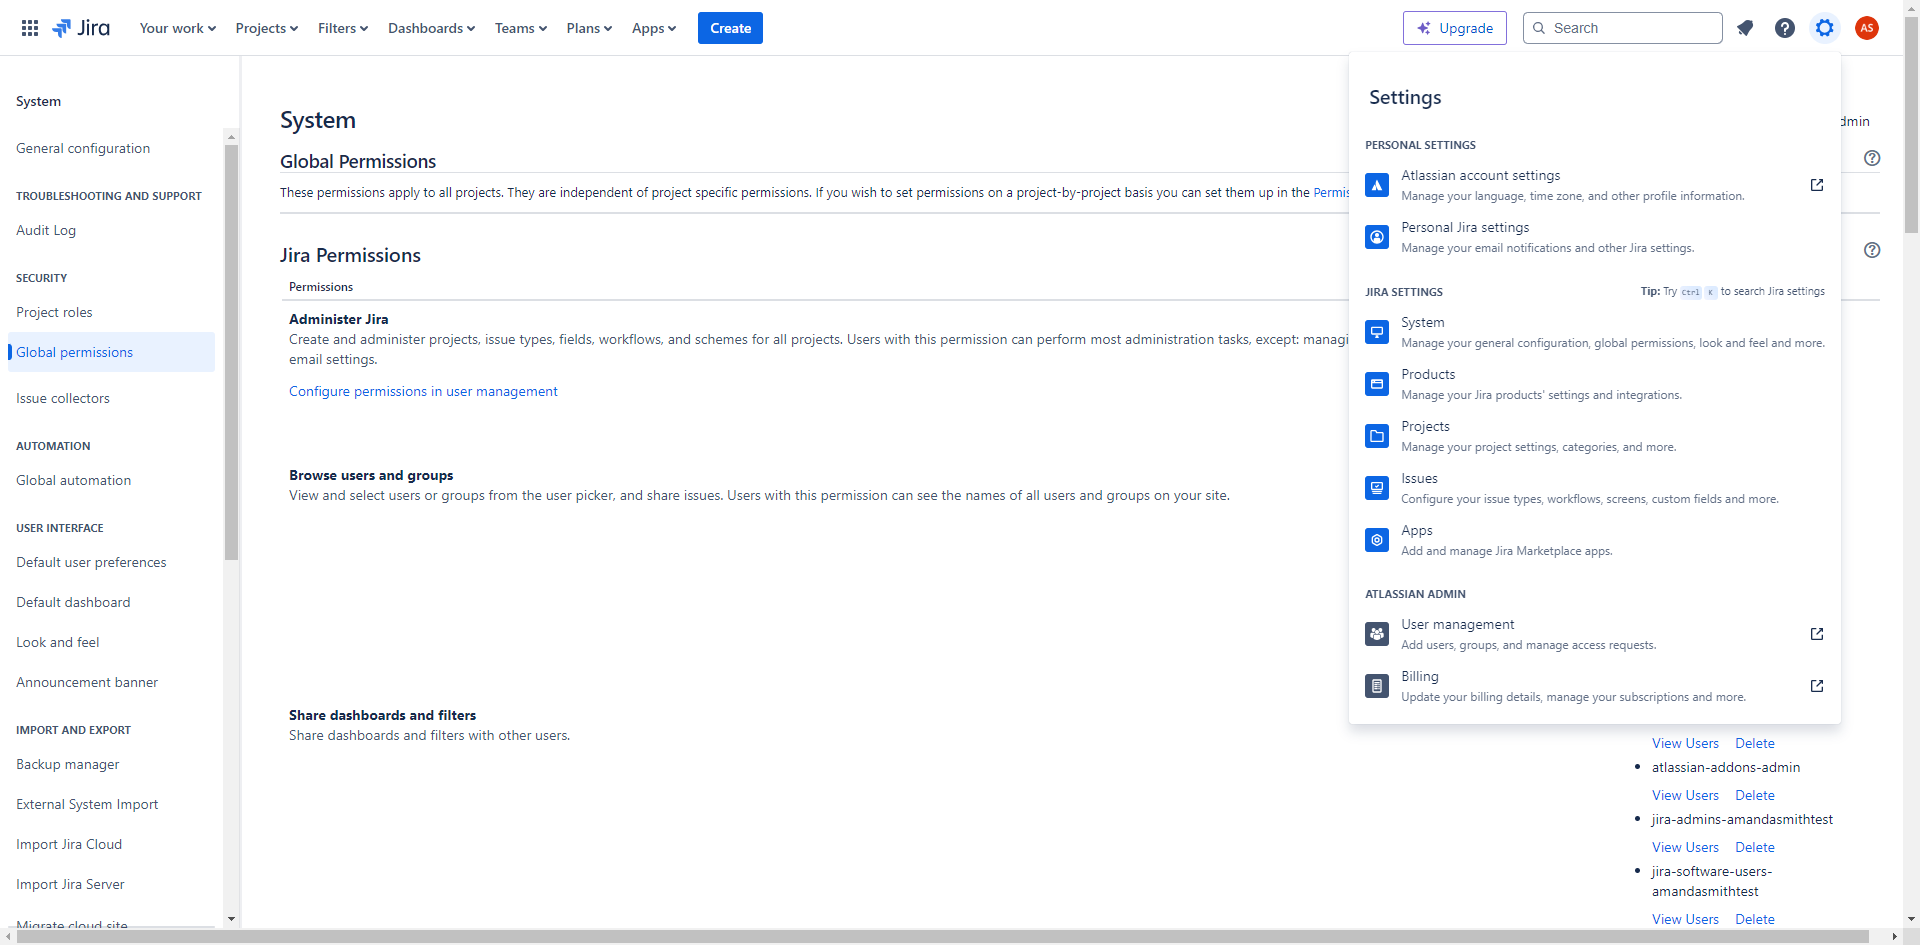Open the AS profile avatar
1920x945 pixels.
point(1866,28)
